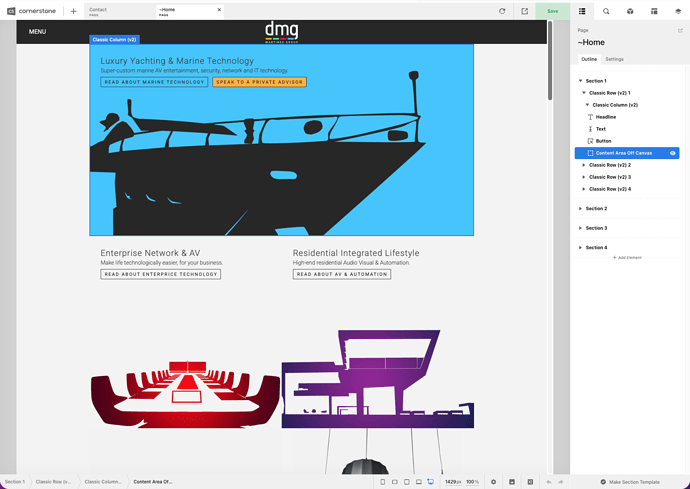Screen dimensions: 690x489
Task: Expand Section 3 in outline
Action: coord(580,228)
